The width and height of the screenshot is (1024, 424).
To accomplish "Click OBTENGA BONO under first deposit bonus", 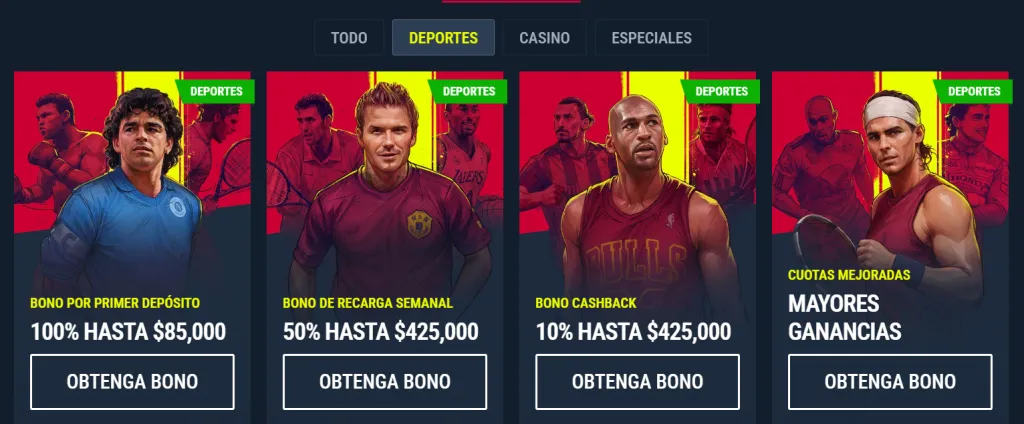I will click(133, 382).
